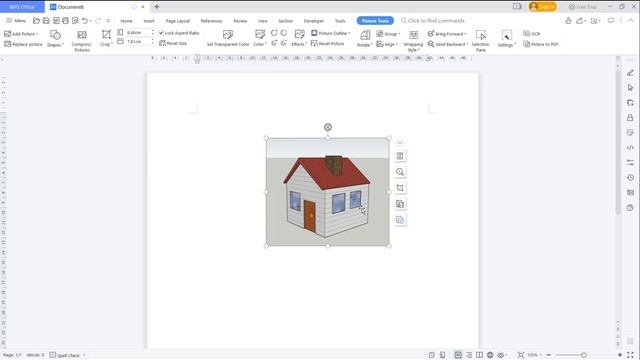
Task: Click the zoom slider handle
Action: (584, 355)
